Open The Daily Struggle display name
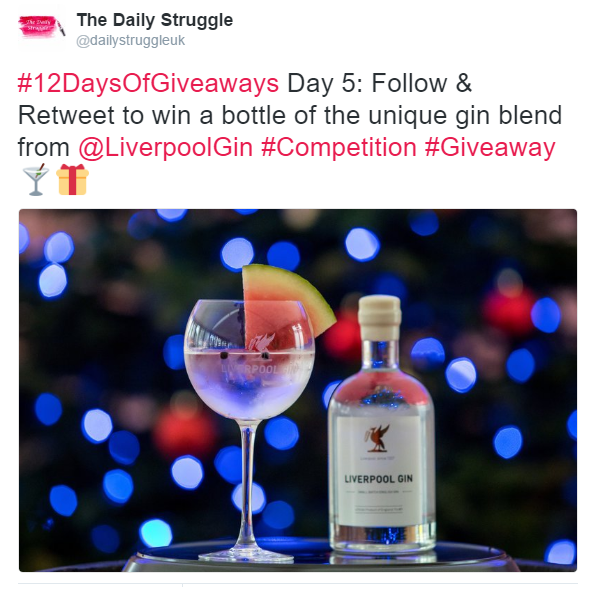 tap(155, 20)
